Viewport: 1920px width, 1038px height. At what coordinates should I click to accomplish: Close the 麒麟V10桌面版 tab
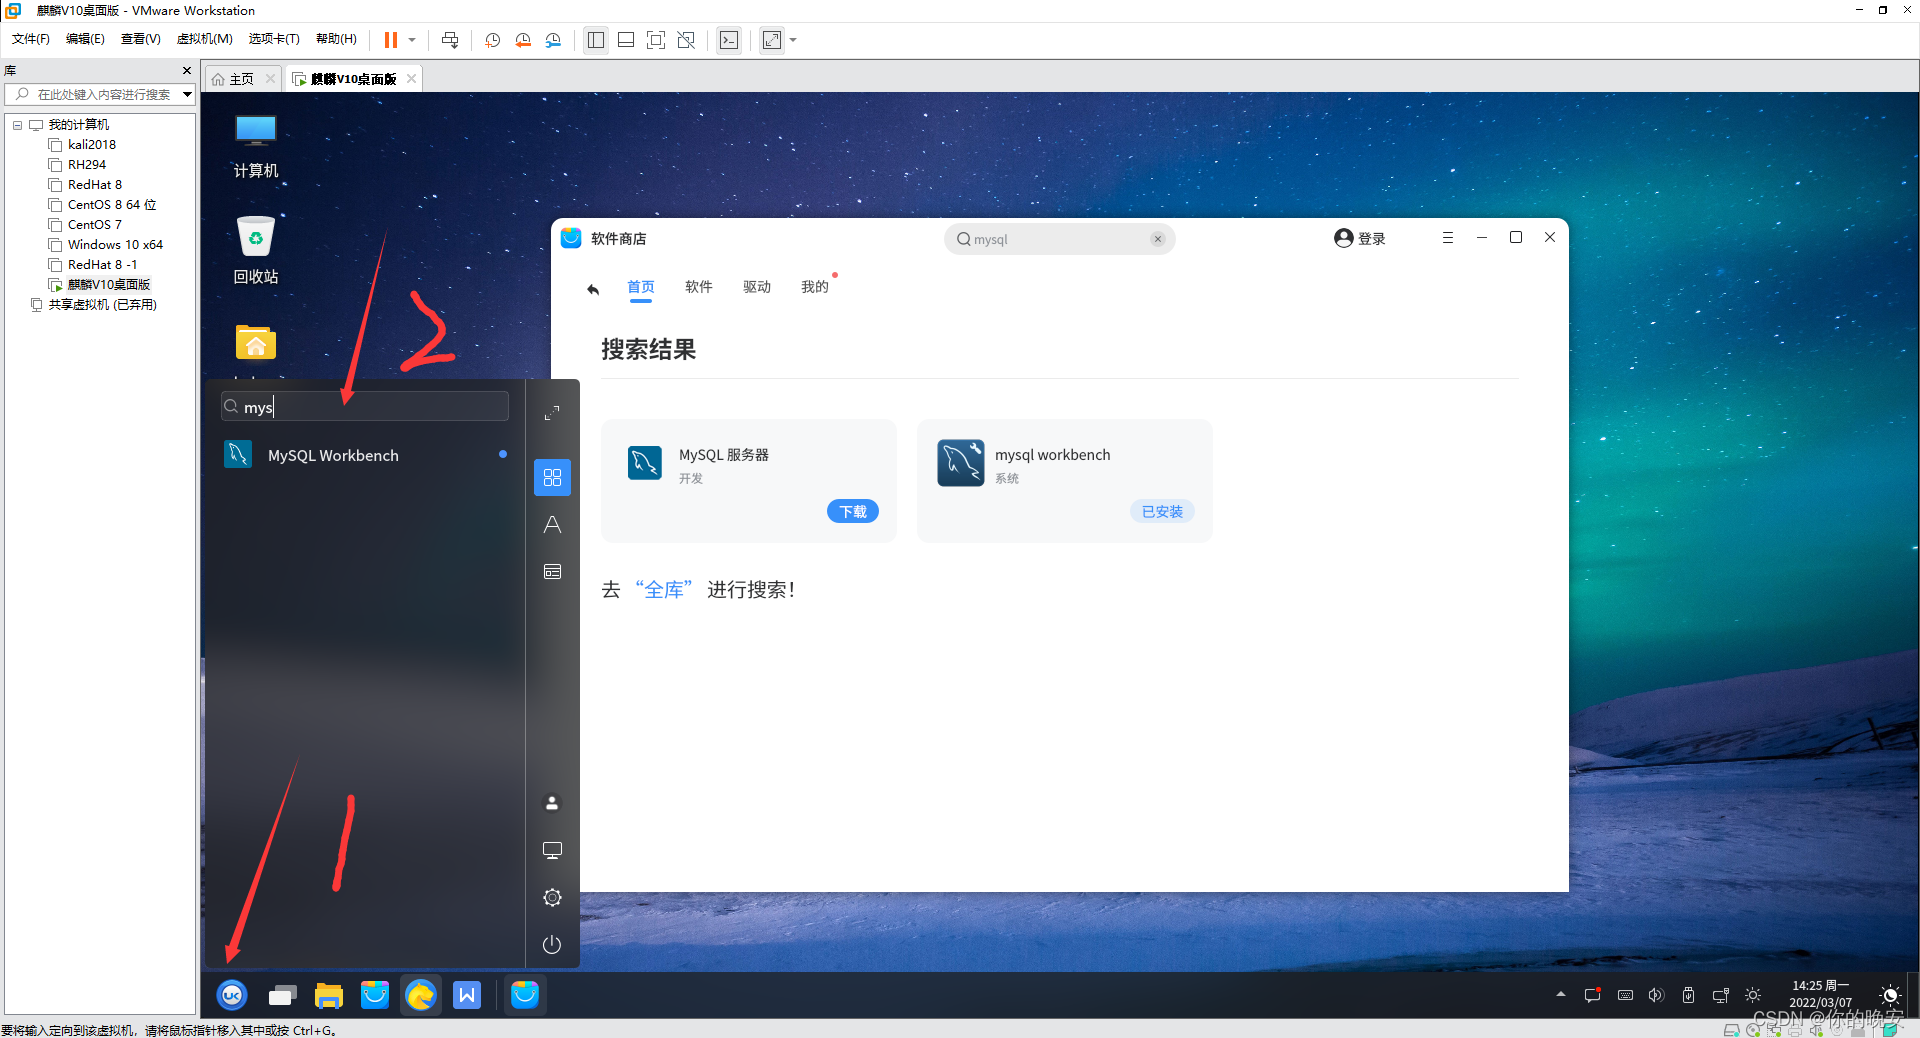tap(411, 79)
